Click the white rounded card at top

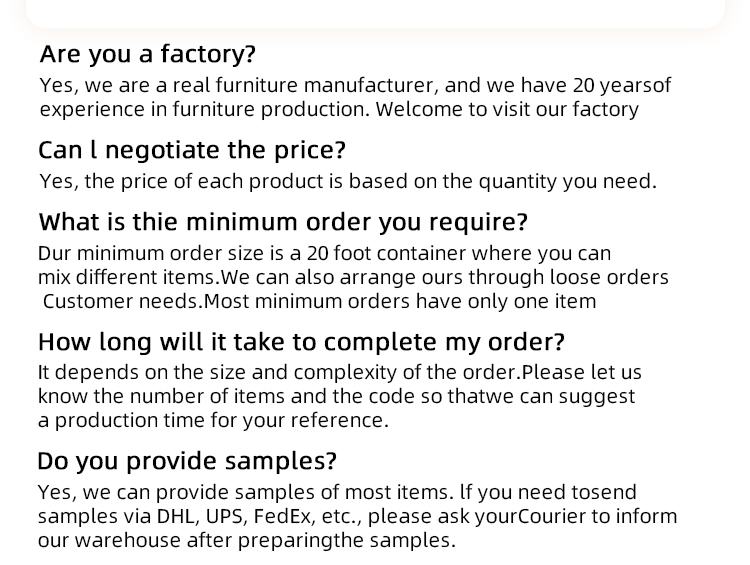[x=375, y=13]
